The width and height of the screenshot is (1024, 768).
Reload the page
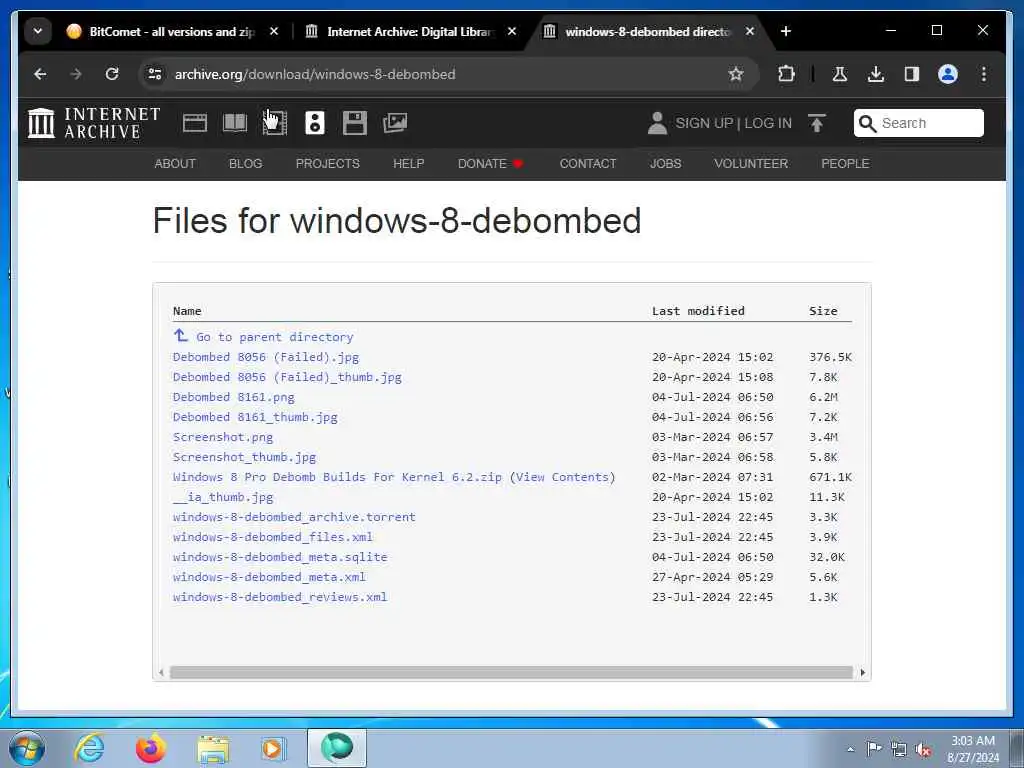click(112, 74)
